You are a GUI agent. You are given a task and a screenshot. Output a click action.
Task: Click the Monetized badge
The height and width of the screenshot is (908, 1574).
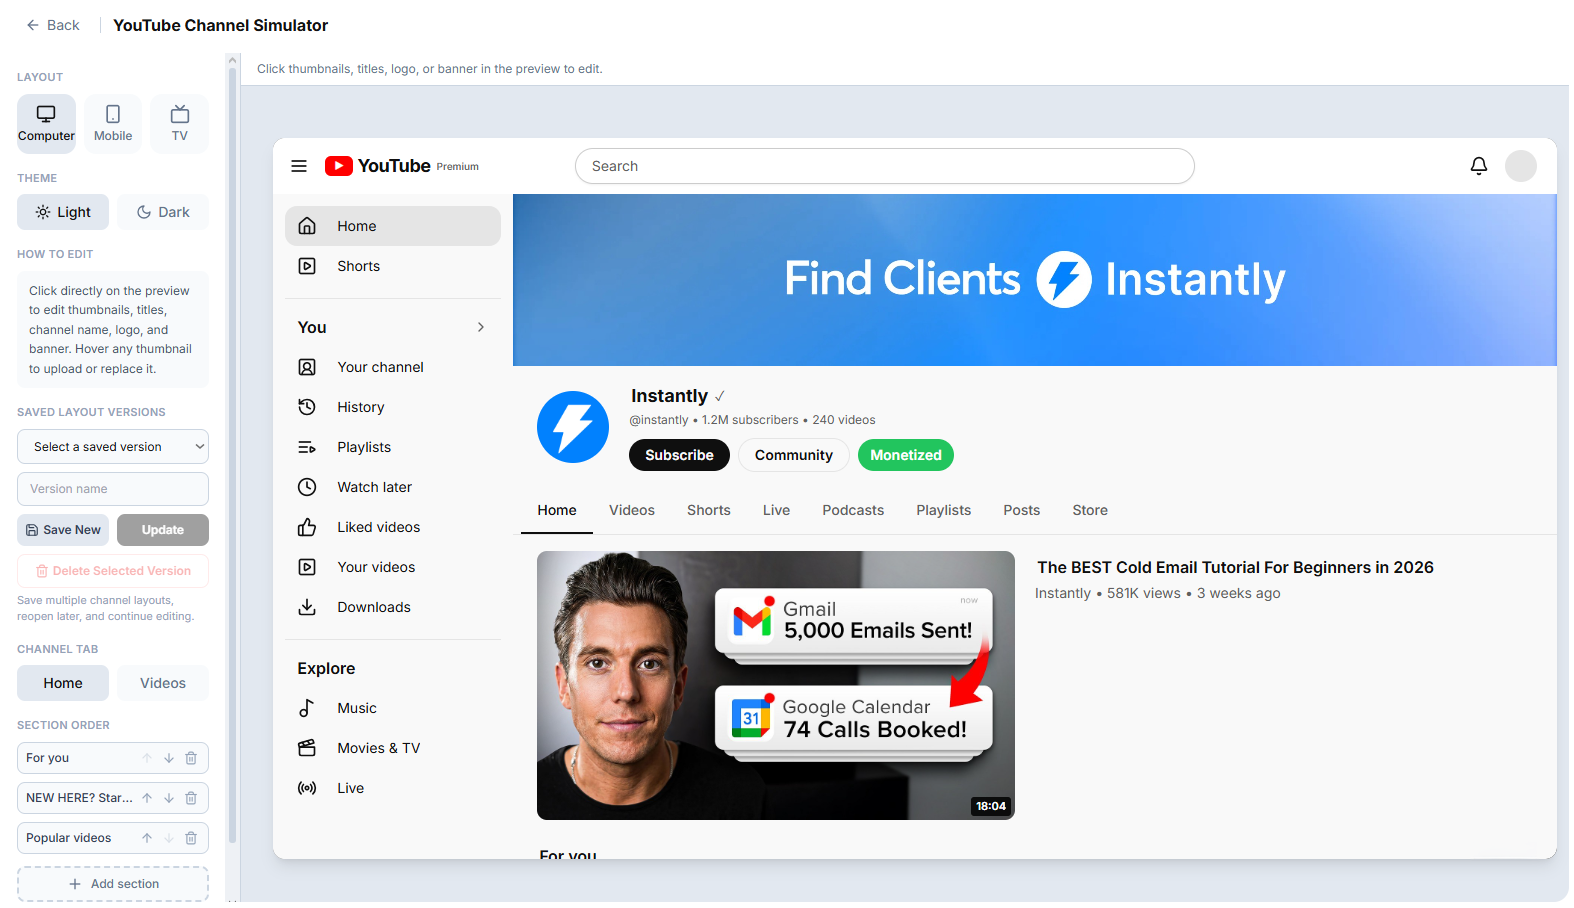pyautogui.click(x=906, y=455)
